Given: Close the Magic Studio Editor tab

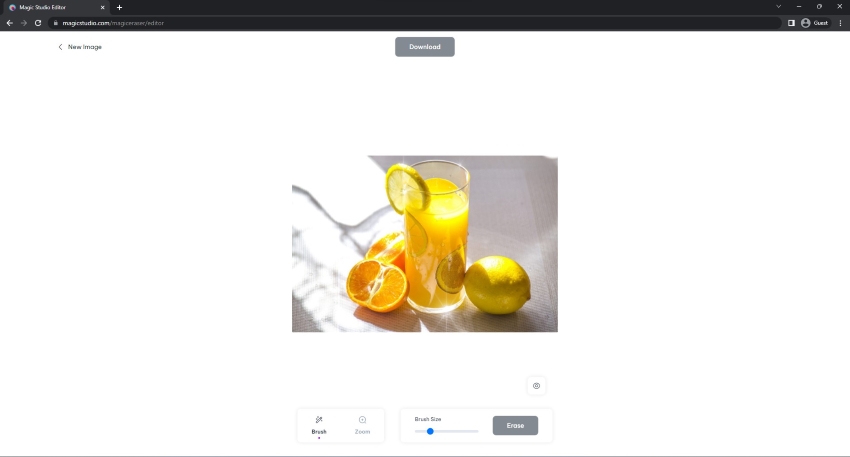Looking at the screenshot, I should pyautogui.click(x=102, y=8).
